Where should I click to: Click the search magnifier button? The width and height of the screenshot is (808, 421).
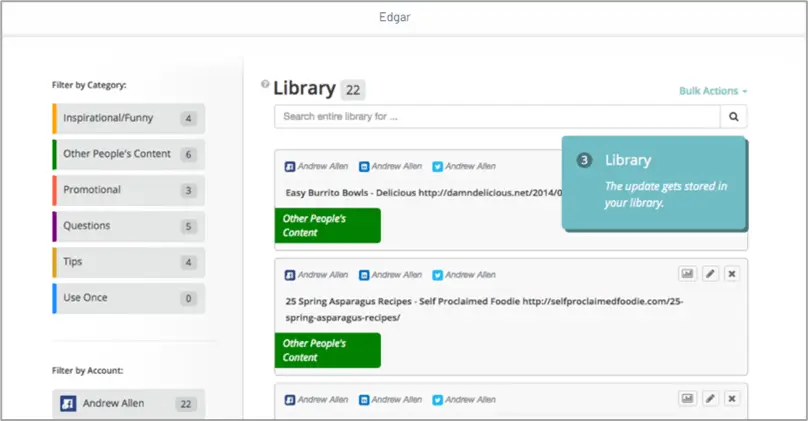733,117
